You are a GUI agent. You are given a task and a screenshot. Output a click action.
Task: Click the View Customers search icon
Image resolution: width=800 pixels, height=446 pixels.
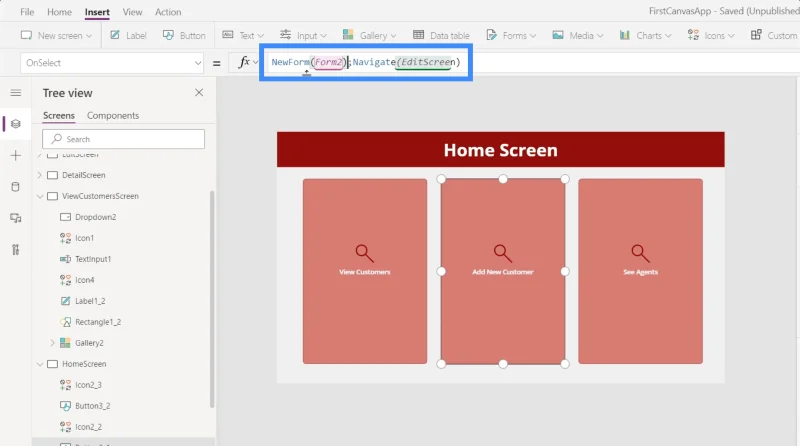pyautogui.click(x=364, y=253)
